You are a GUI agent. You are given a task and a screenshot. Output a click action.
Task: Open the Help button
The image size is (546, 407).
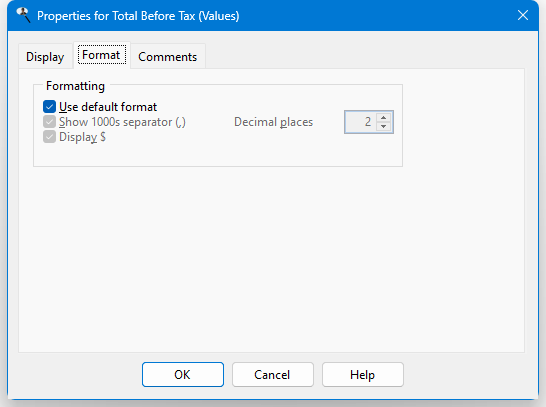click(362, 375)
